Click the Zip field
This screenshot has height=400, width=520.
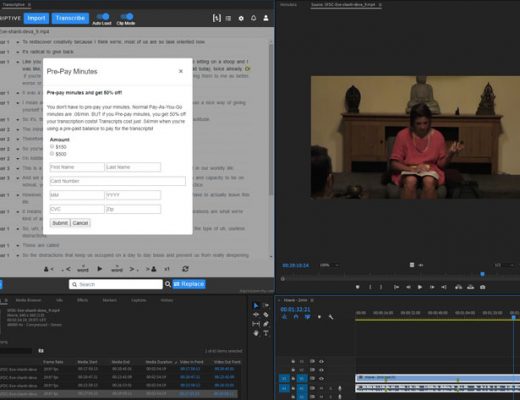pos(133,209)
